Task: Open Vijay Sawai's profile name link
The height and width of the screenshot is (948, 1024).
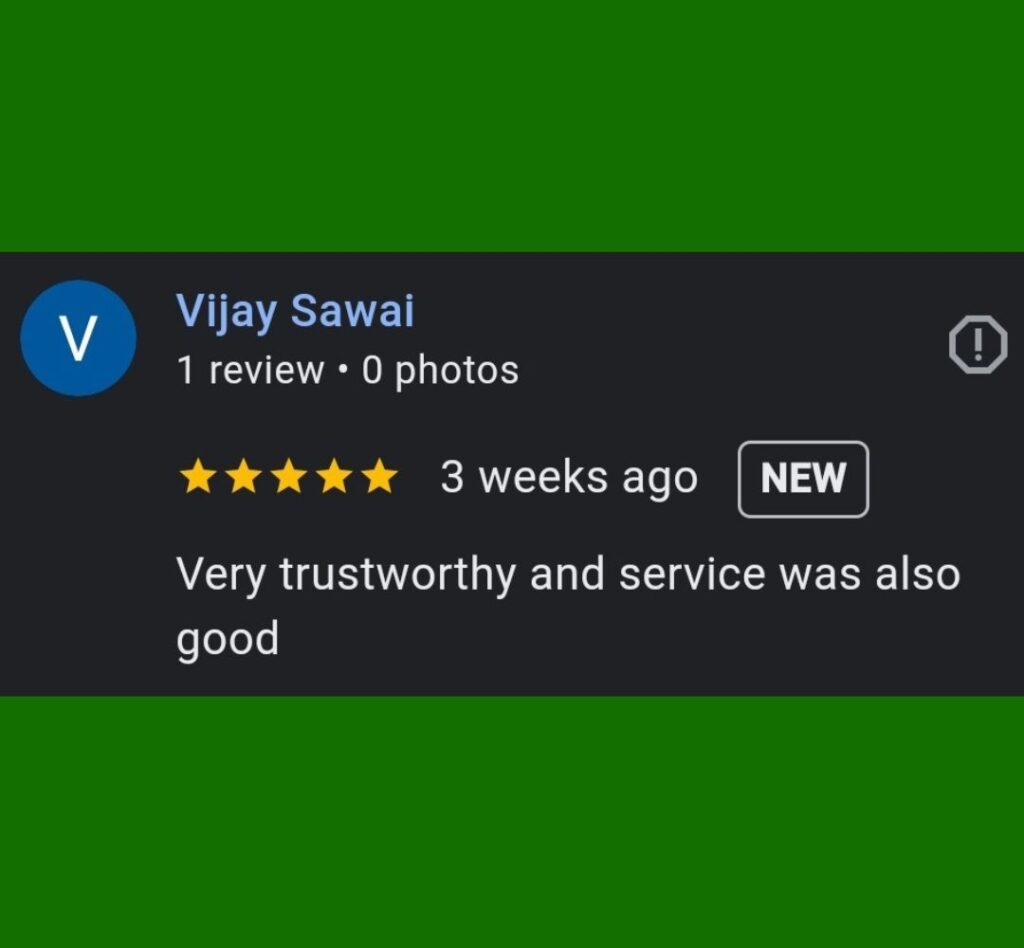Action: click(295, 311)
